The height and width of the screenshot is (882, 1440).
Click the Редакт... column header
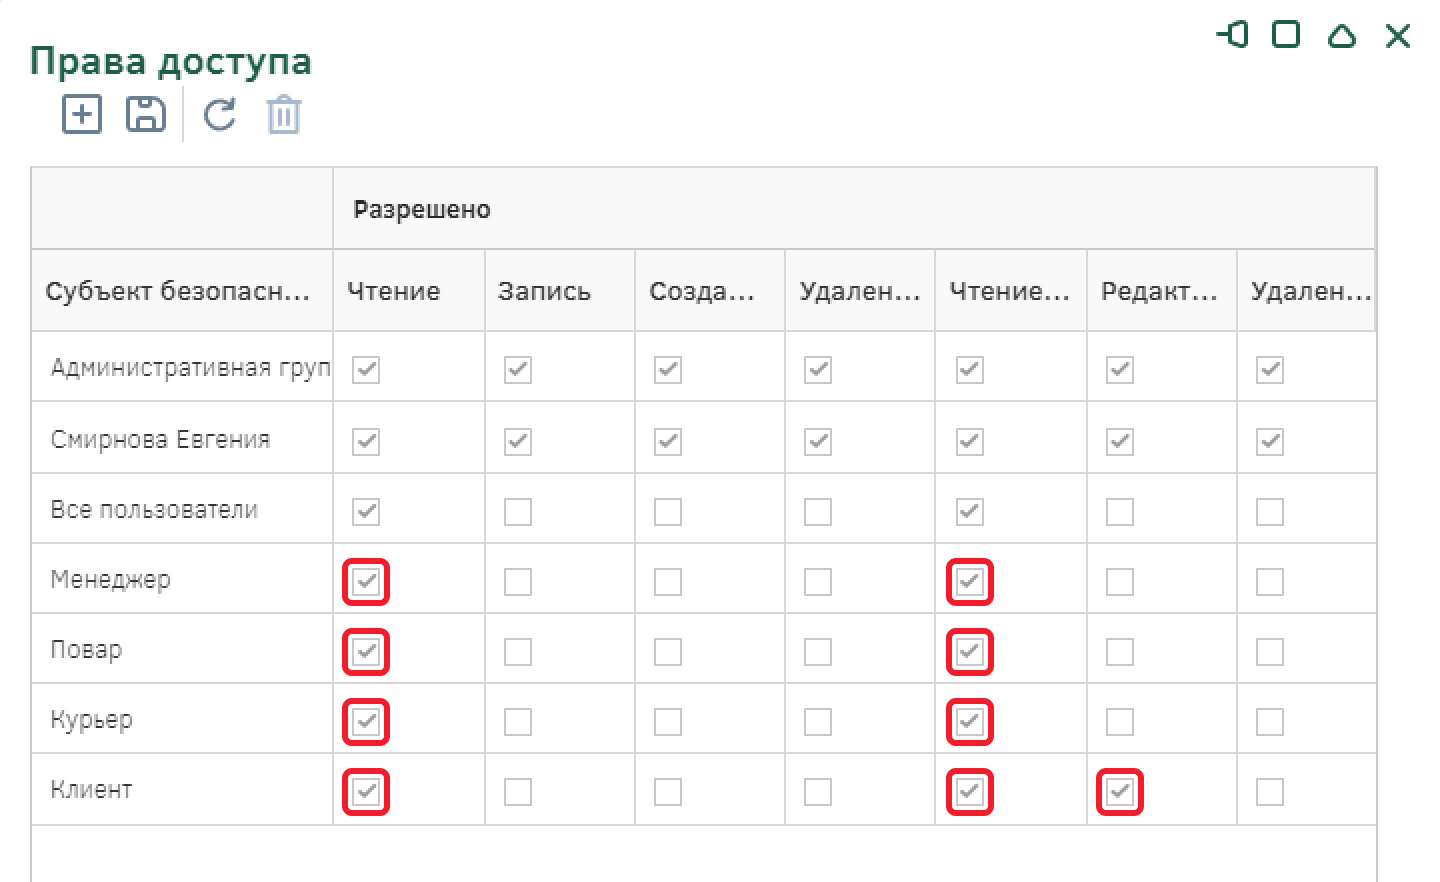coord(1159,291)
